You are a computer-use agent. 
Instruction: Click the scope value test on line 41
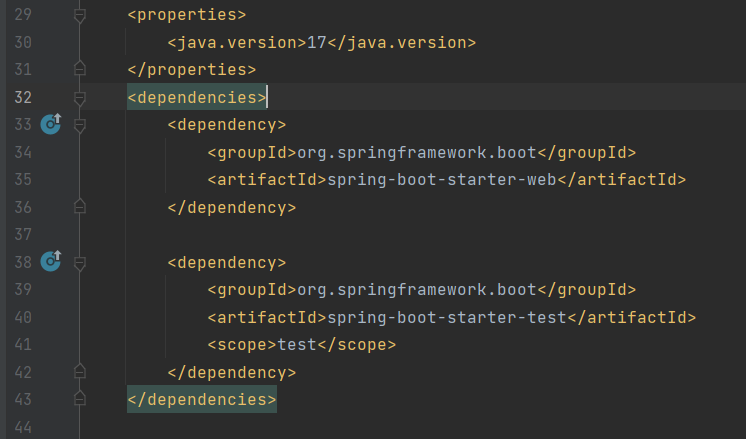coord(297,344)
